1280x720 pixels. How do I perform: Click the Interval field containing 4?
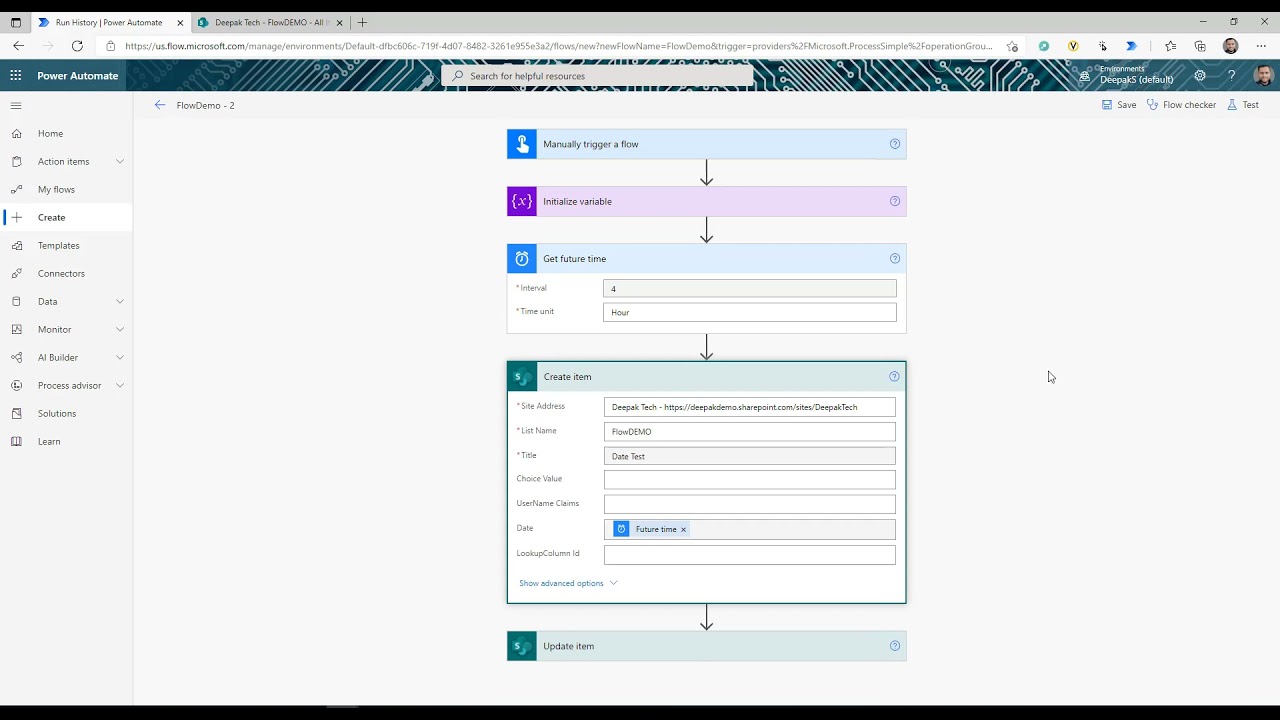click(749, 289)
